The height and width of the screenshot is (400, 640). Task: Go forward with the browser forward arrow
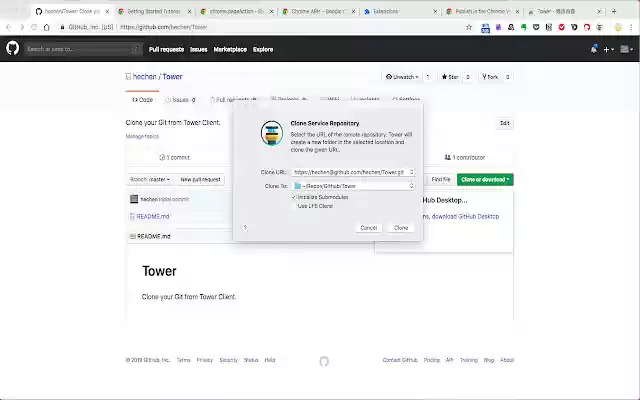click(x=22, y=27)
